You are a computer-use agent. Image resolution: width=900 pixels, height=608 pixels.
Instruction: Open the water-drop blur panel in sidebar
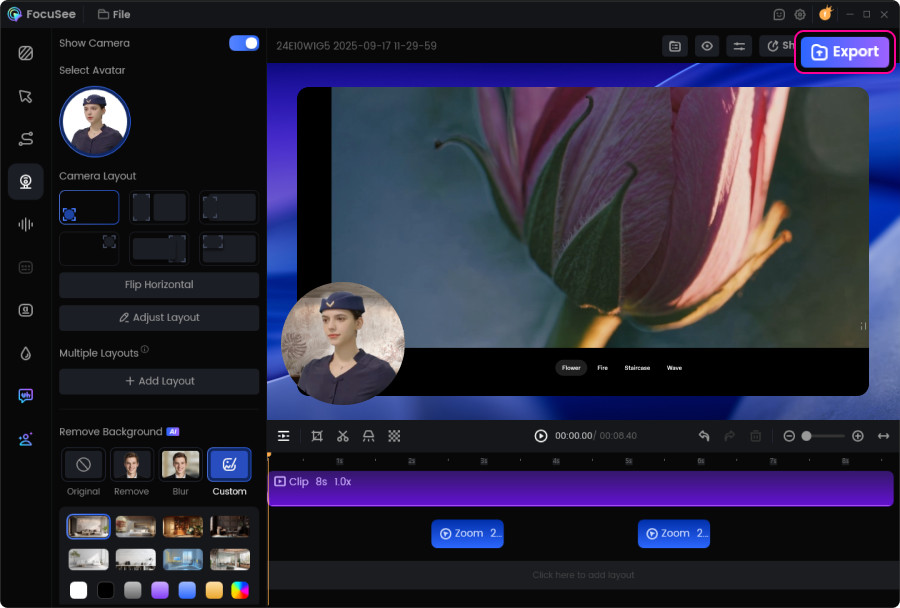26,353
